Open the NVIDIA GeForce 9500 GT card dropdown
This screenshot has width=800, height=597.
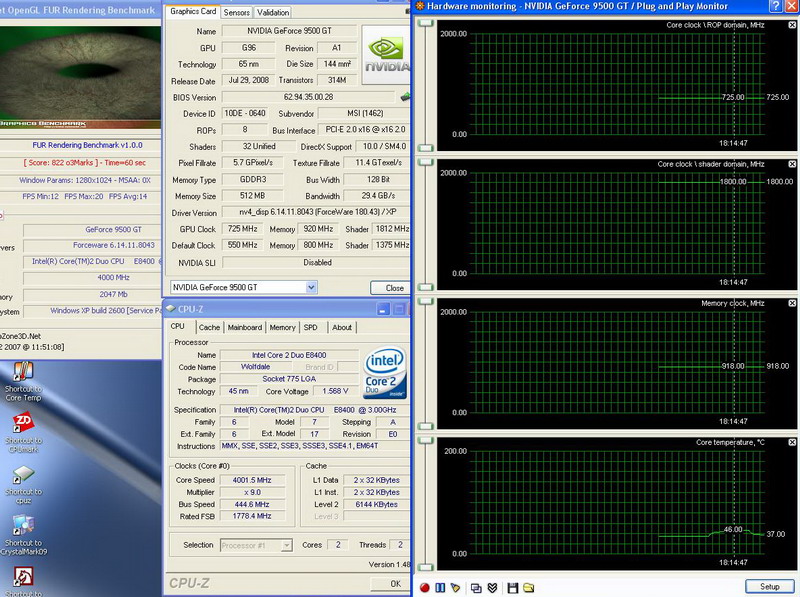311,287
